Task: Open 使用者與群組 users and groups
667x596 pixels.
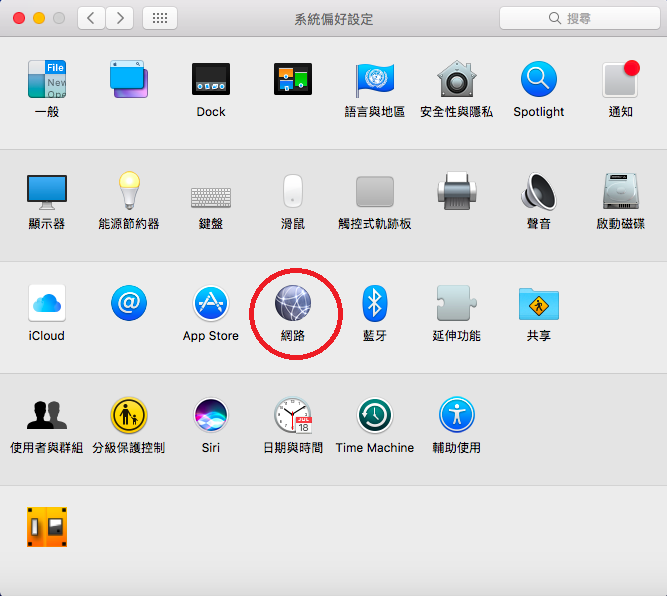Action: click(47, 415)
